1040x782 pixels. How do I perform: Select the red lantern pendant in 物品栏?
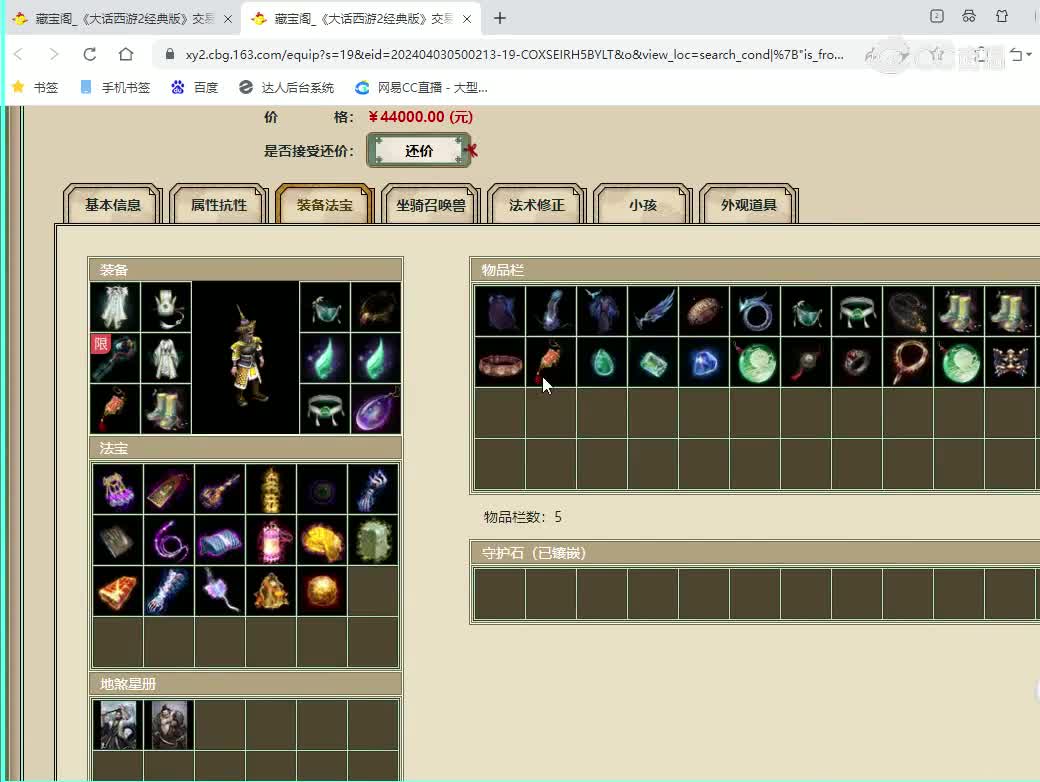click(x=551, y=362)
